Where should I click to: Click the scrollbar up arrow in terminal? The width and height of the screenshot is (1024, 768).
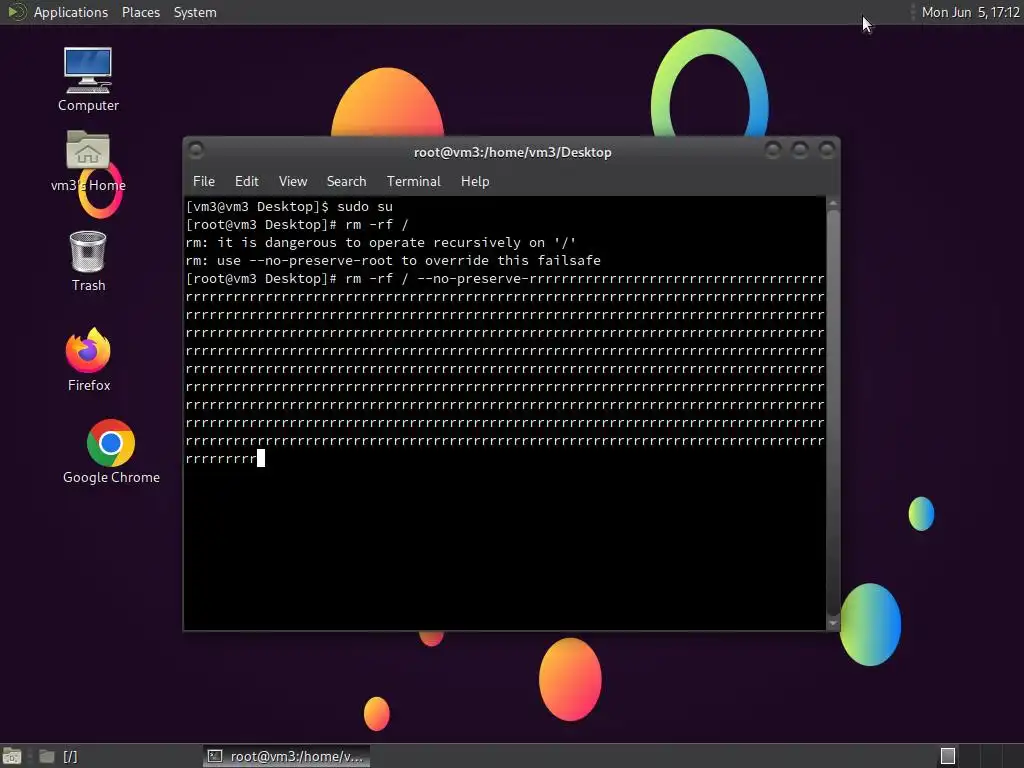(833, 203)
